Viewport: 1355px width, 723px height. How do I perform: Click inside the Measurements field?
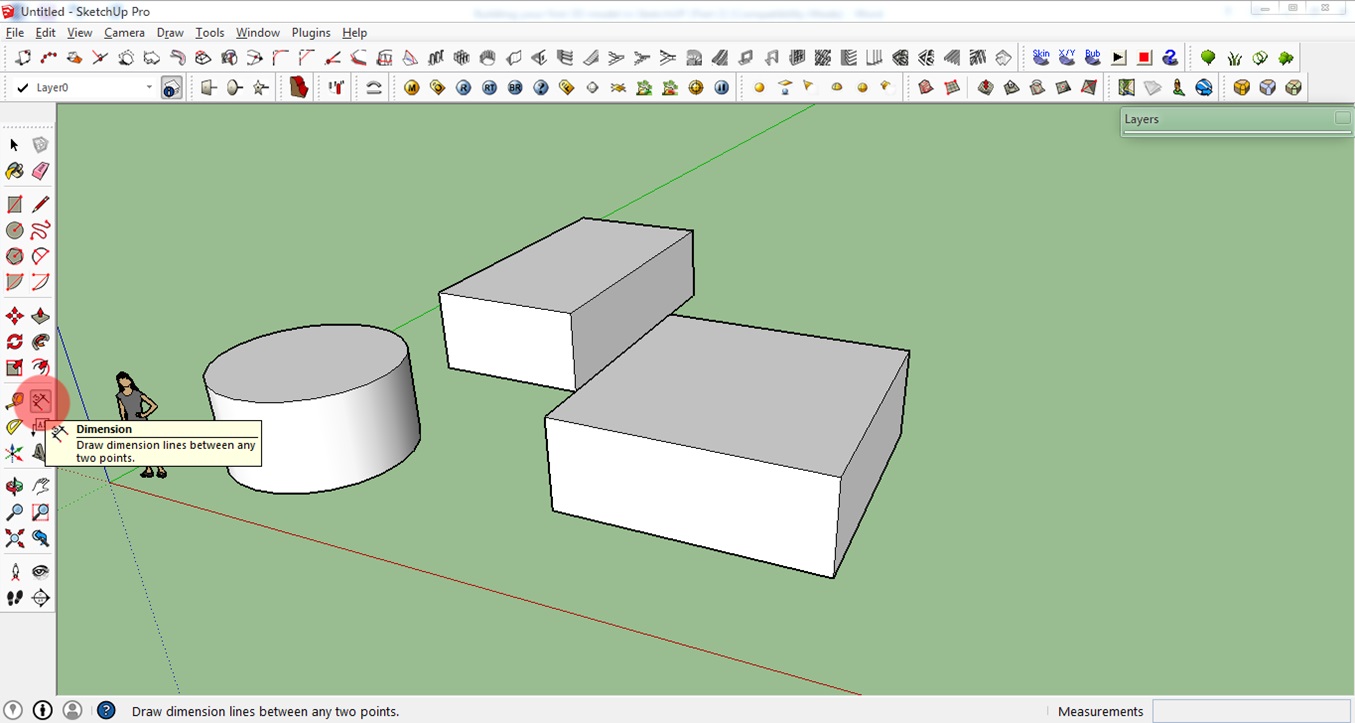coord(1250,710)
